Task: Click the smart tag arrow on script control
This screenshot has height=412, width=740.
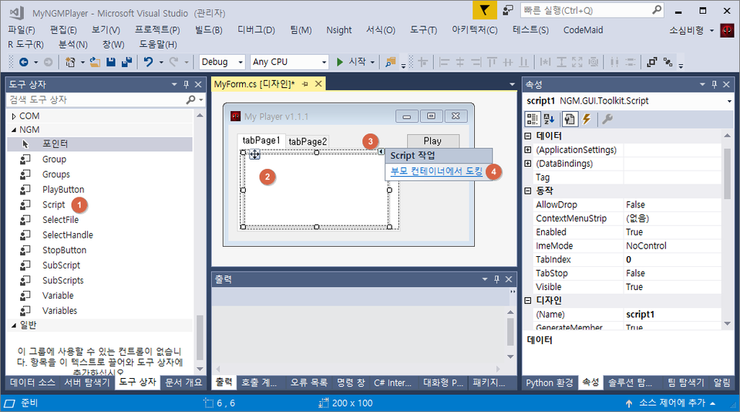Action: pyautogui.click(x=381, y=151)
